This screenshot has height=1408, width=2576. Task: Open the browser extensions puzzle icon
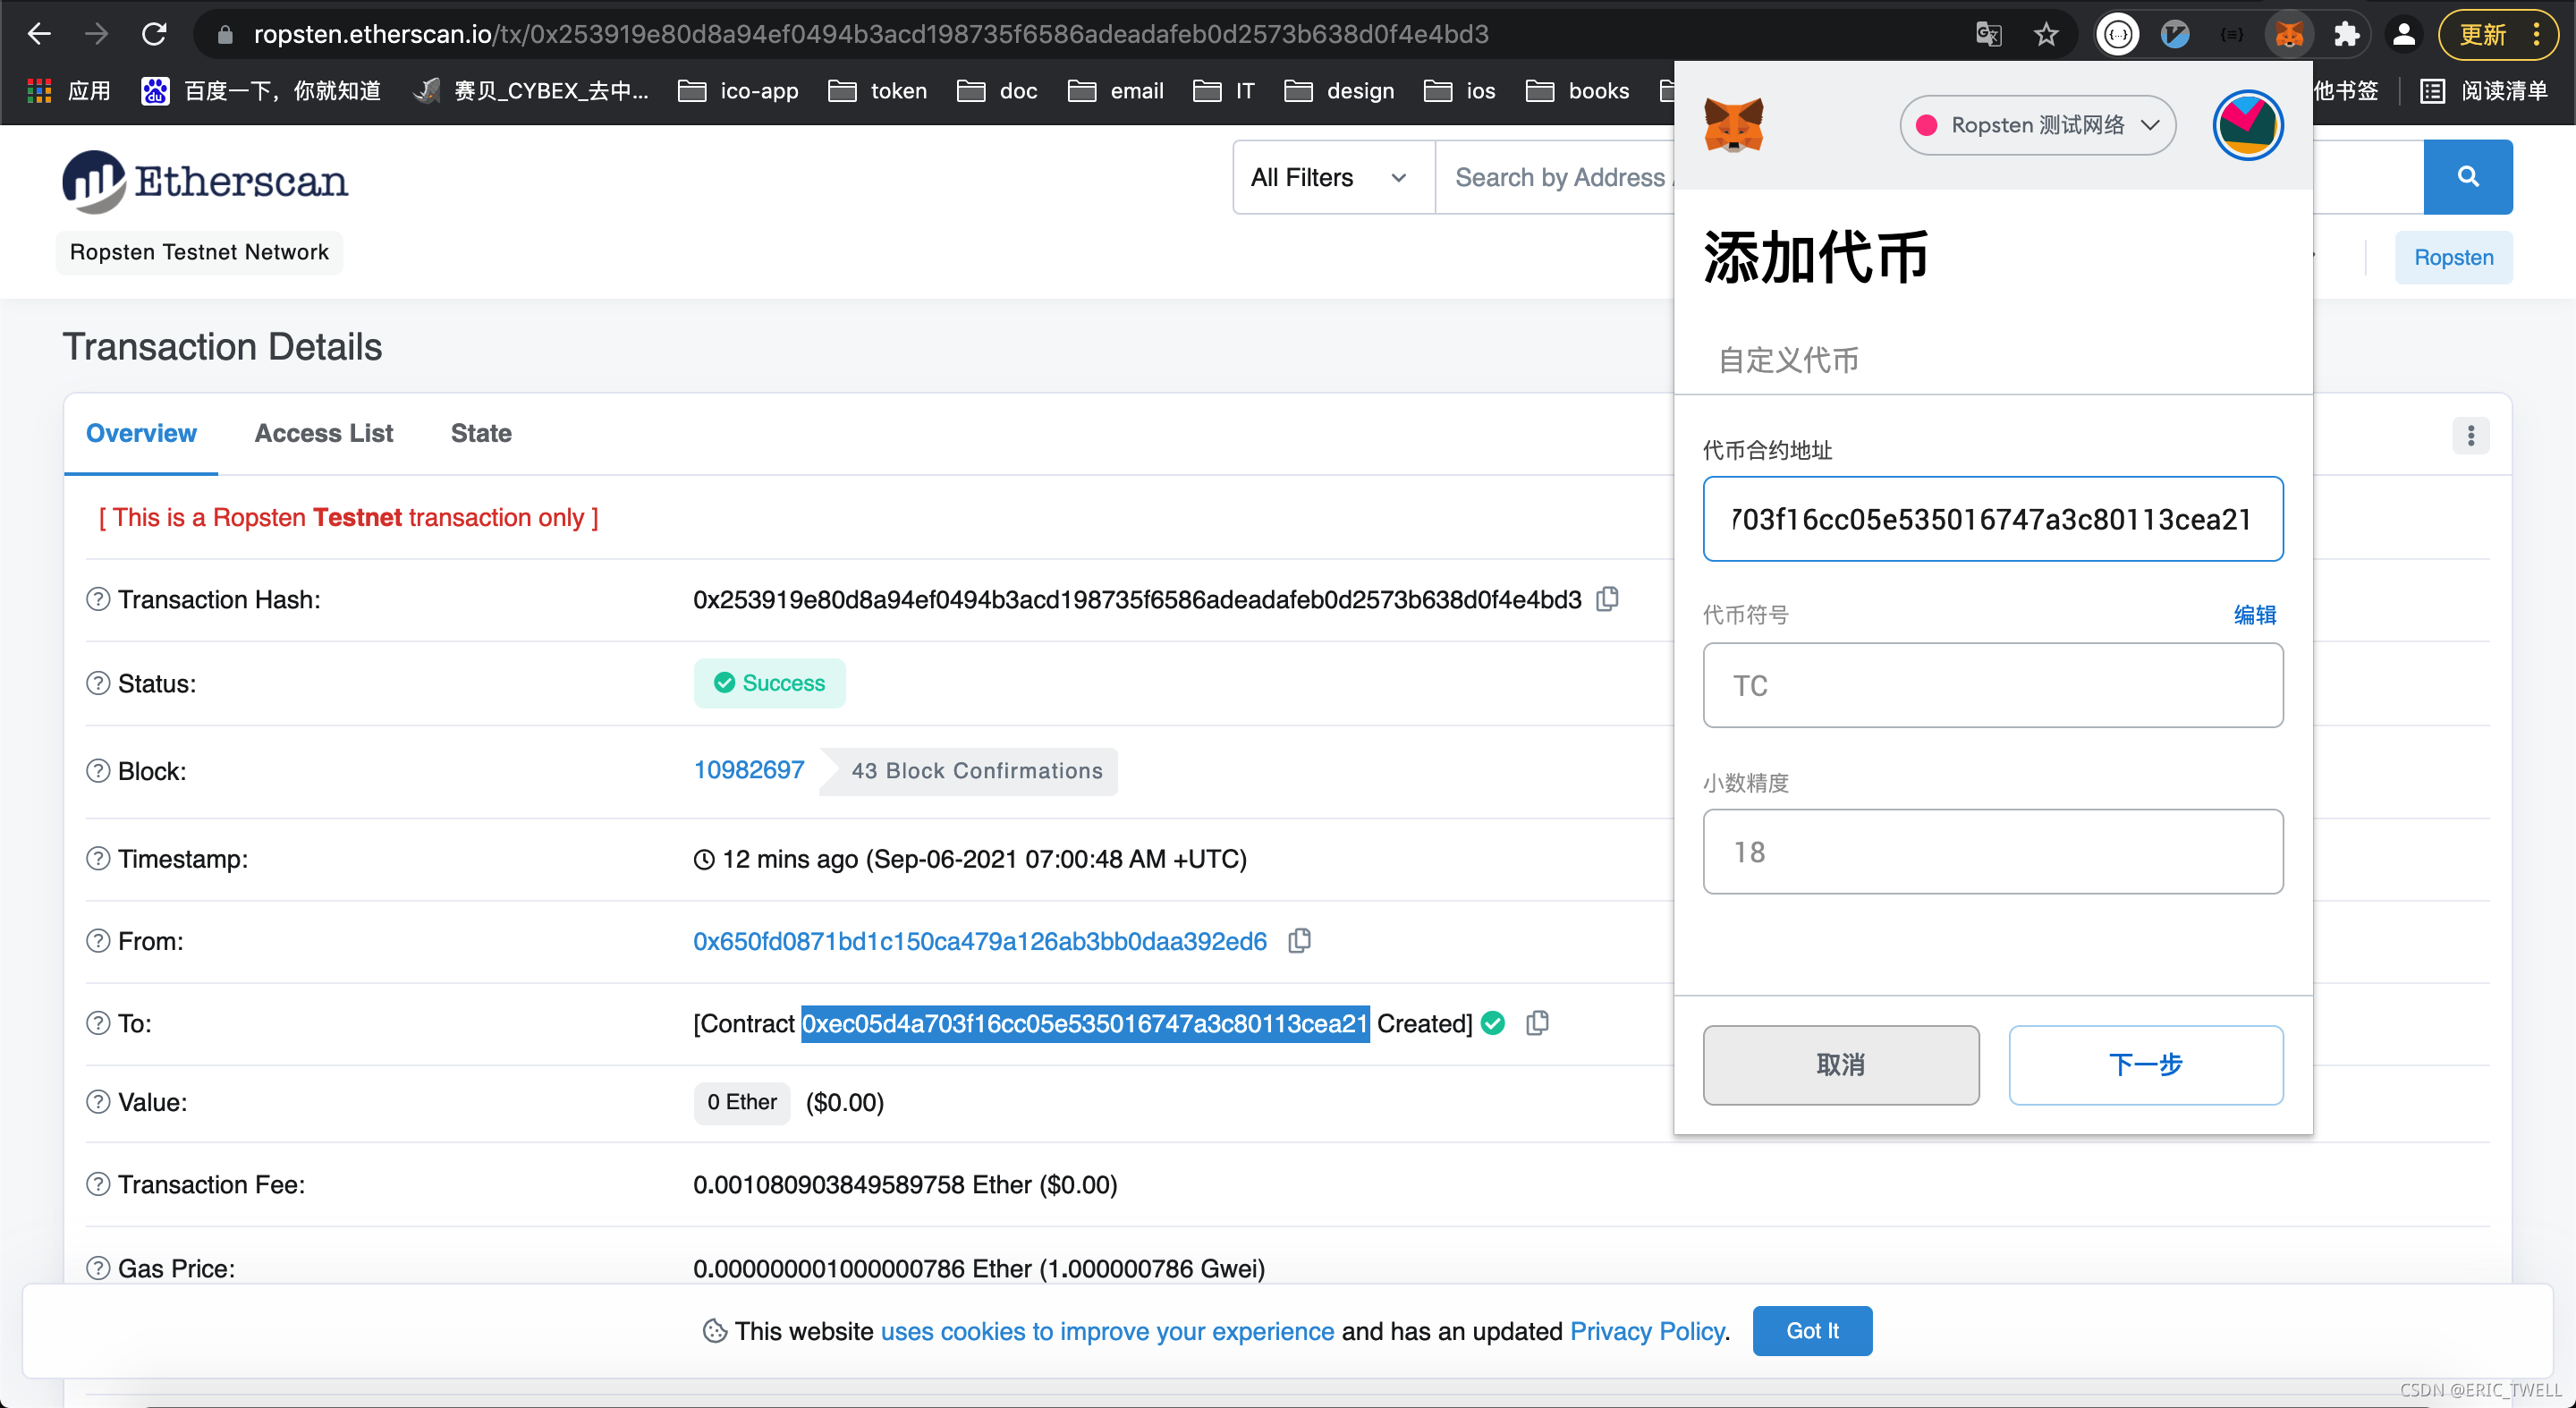(x=2346, y=34)
